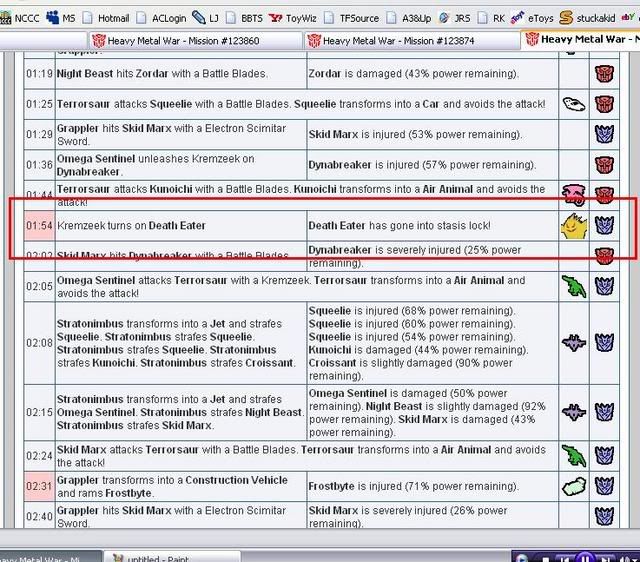Viewport: 640px width, 562px height.
Task: Open the MS bookmark
Action: [x=61, y=18]
